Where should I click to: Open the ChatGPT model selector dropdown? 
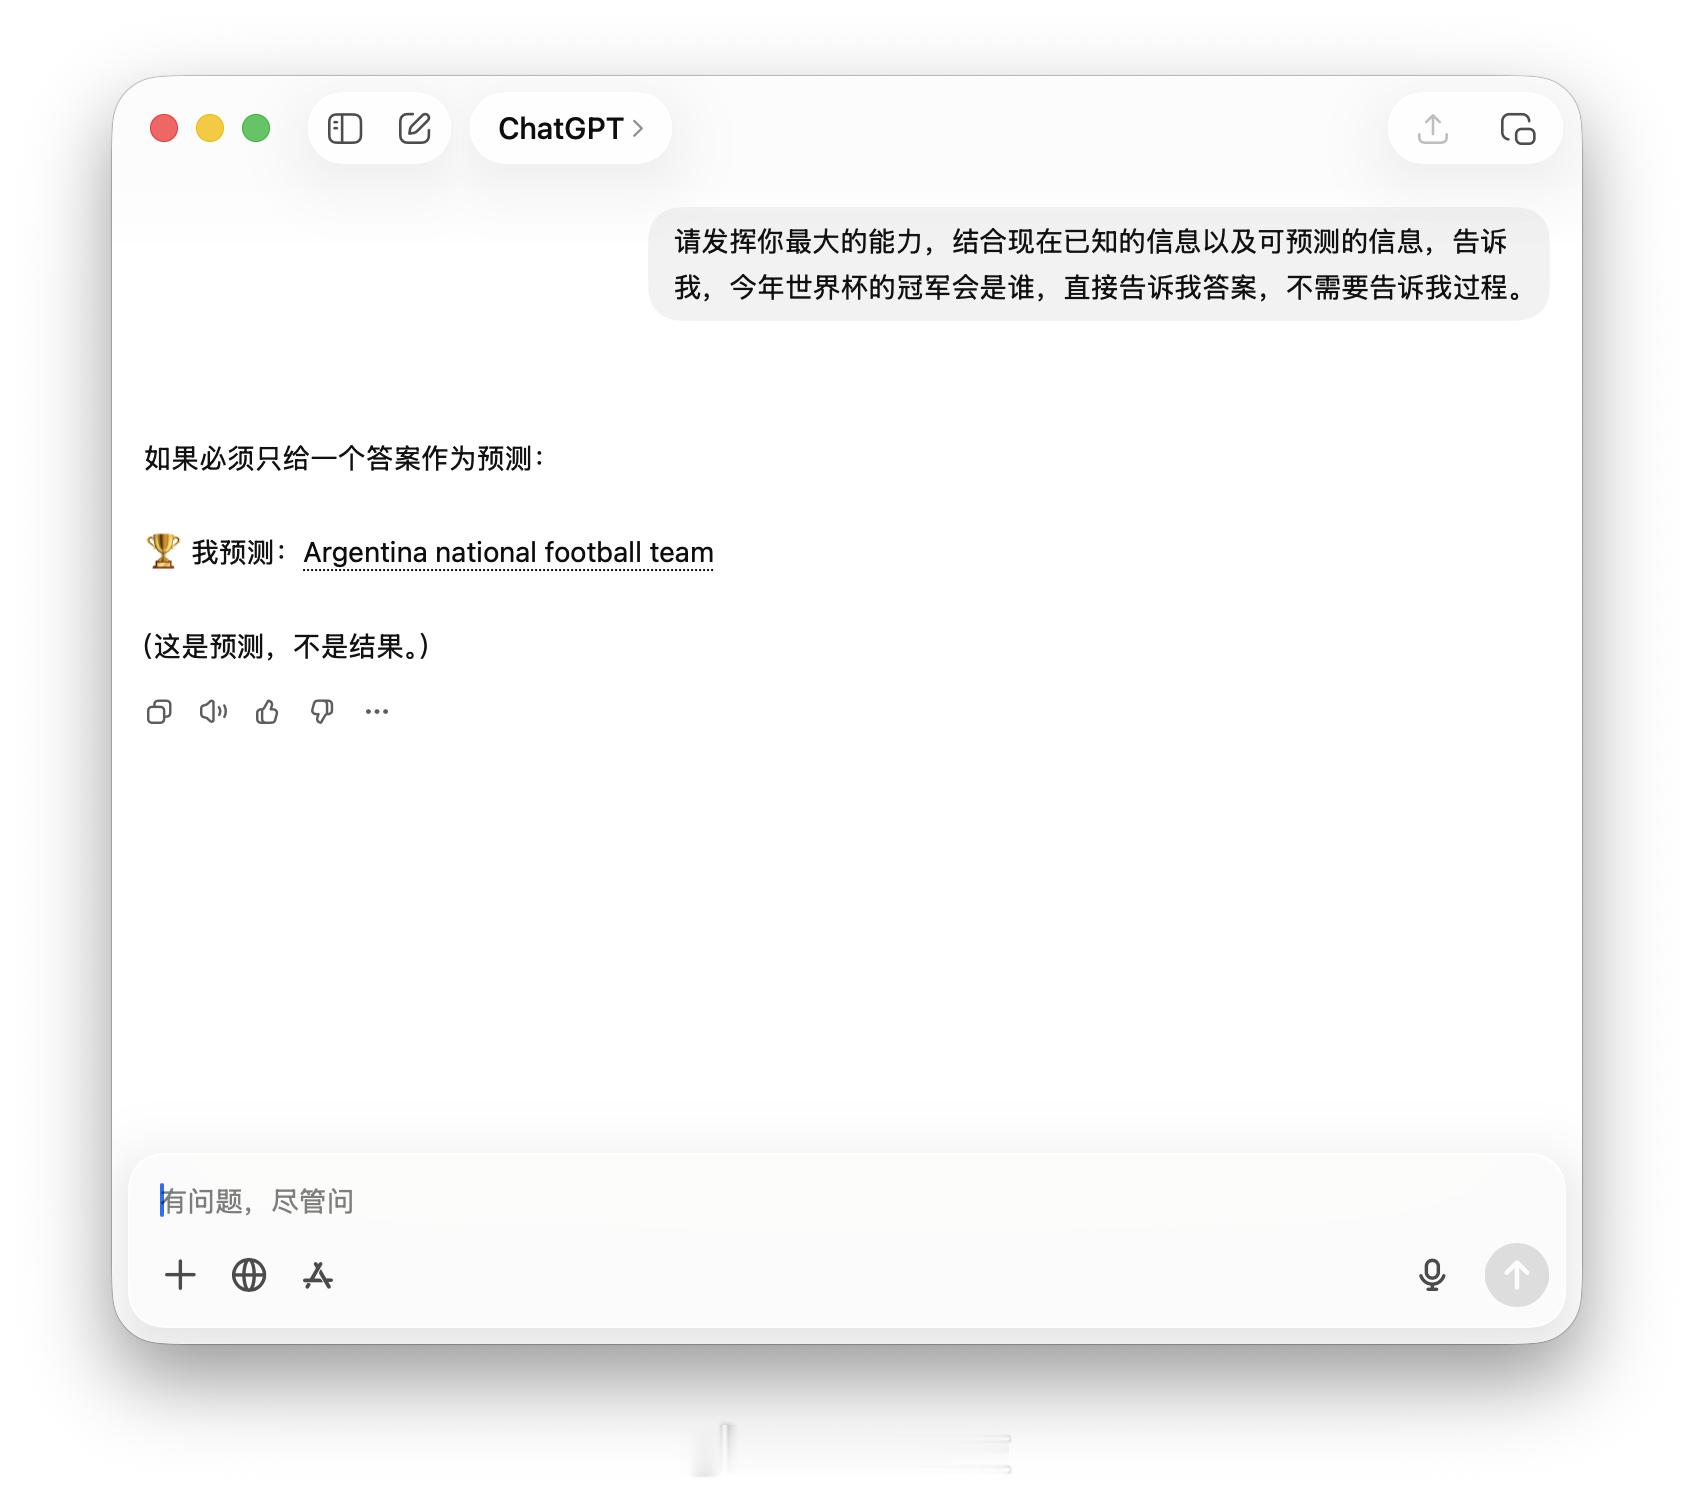tap(570, 128)
